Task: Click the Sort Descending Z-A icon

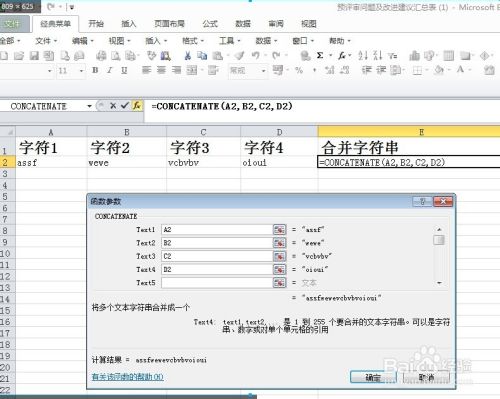Action: point(378,56)
